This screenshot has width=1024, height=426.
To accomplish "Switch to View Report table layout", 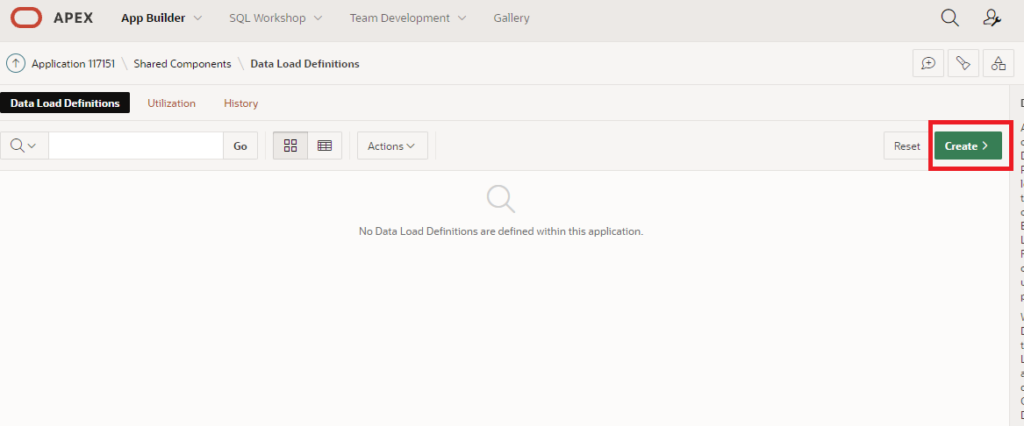I will tap(324, 146).
